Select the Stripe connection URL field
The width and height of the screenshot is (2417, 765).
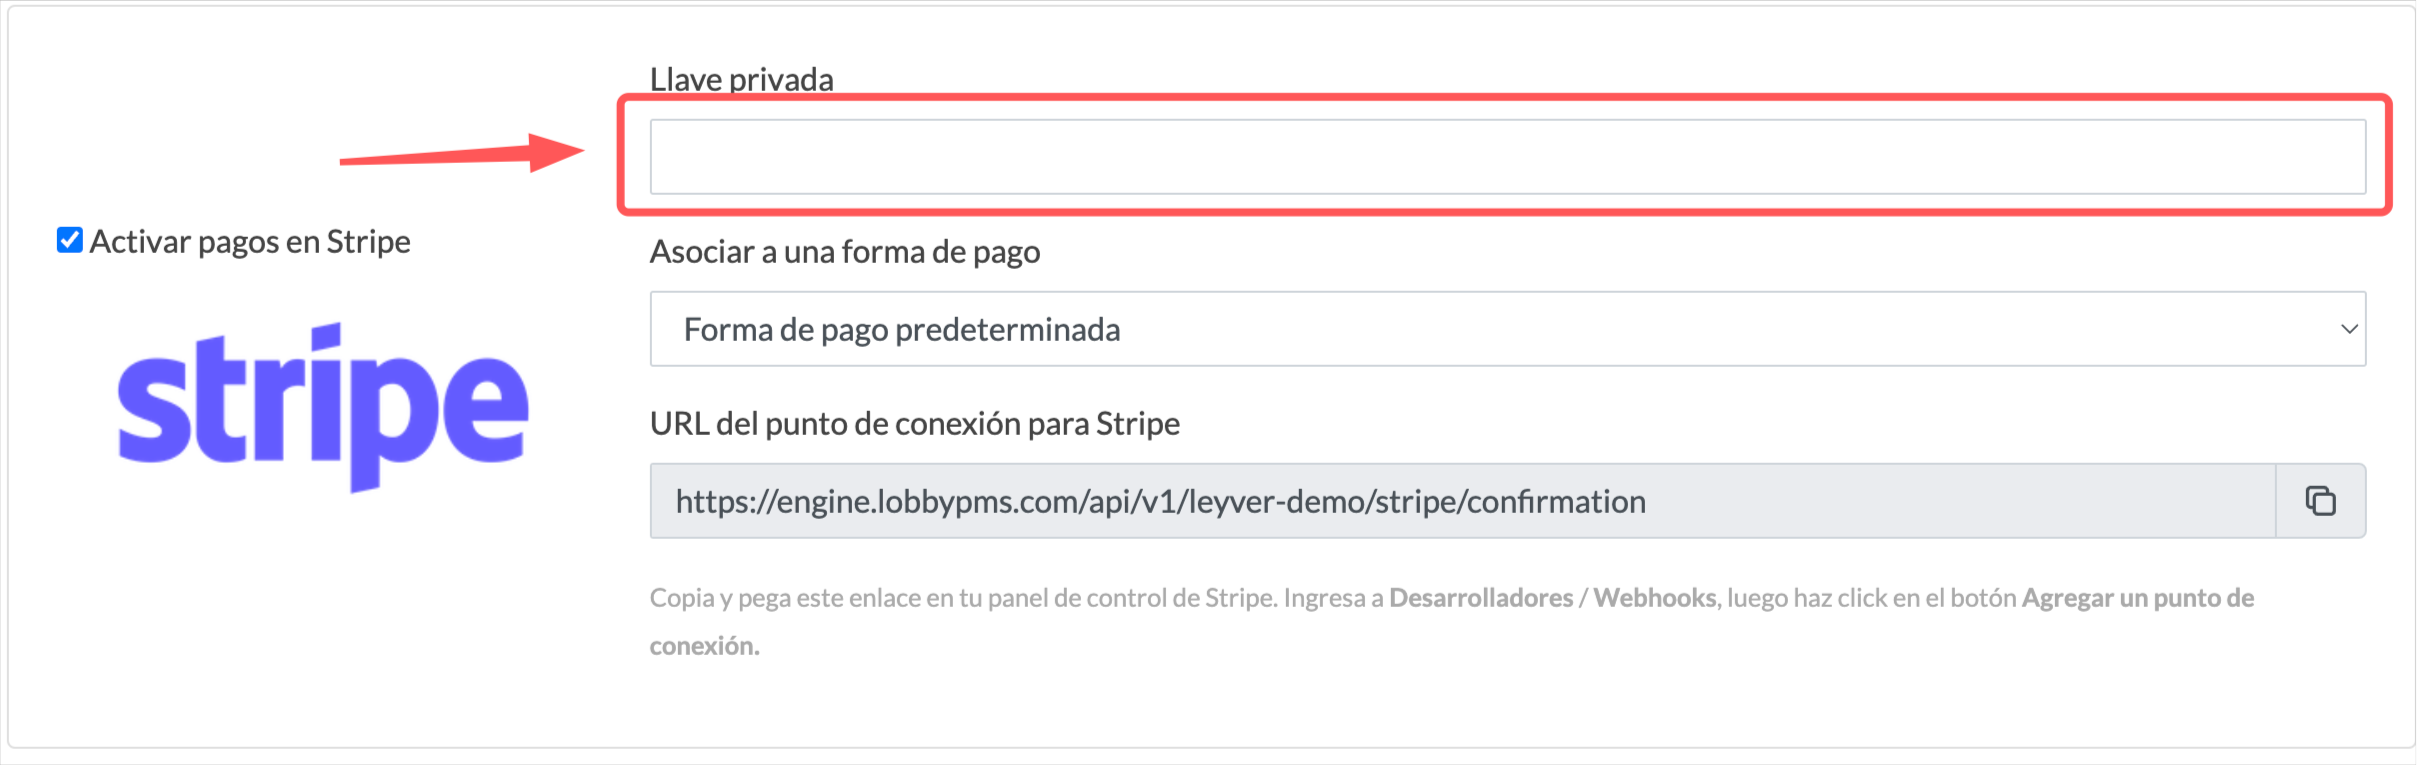point(1463,500)
